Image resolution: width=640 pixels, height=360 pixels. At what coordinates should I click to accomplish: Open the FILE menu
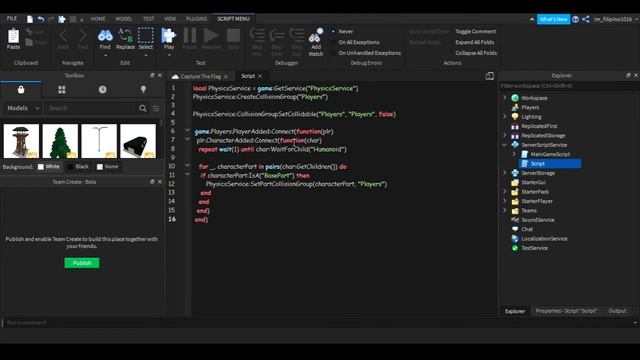click(x=12, y=19)
